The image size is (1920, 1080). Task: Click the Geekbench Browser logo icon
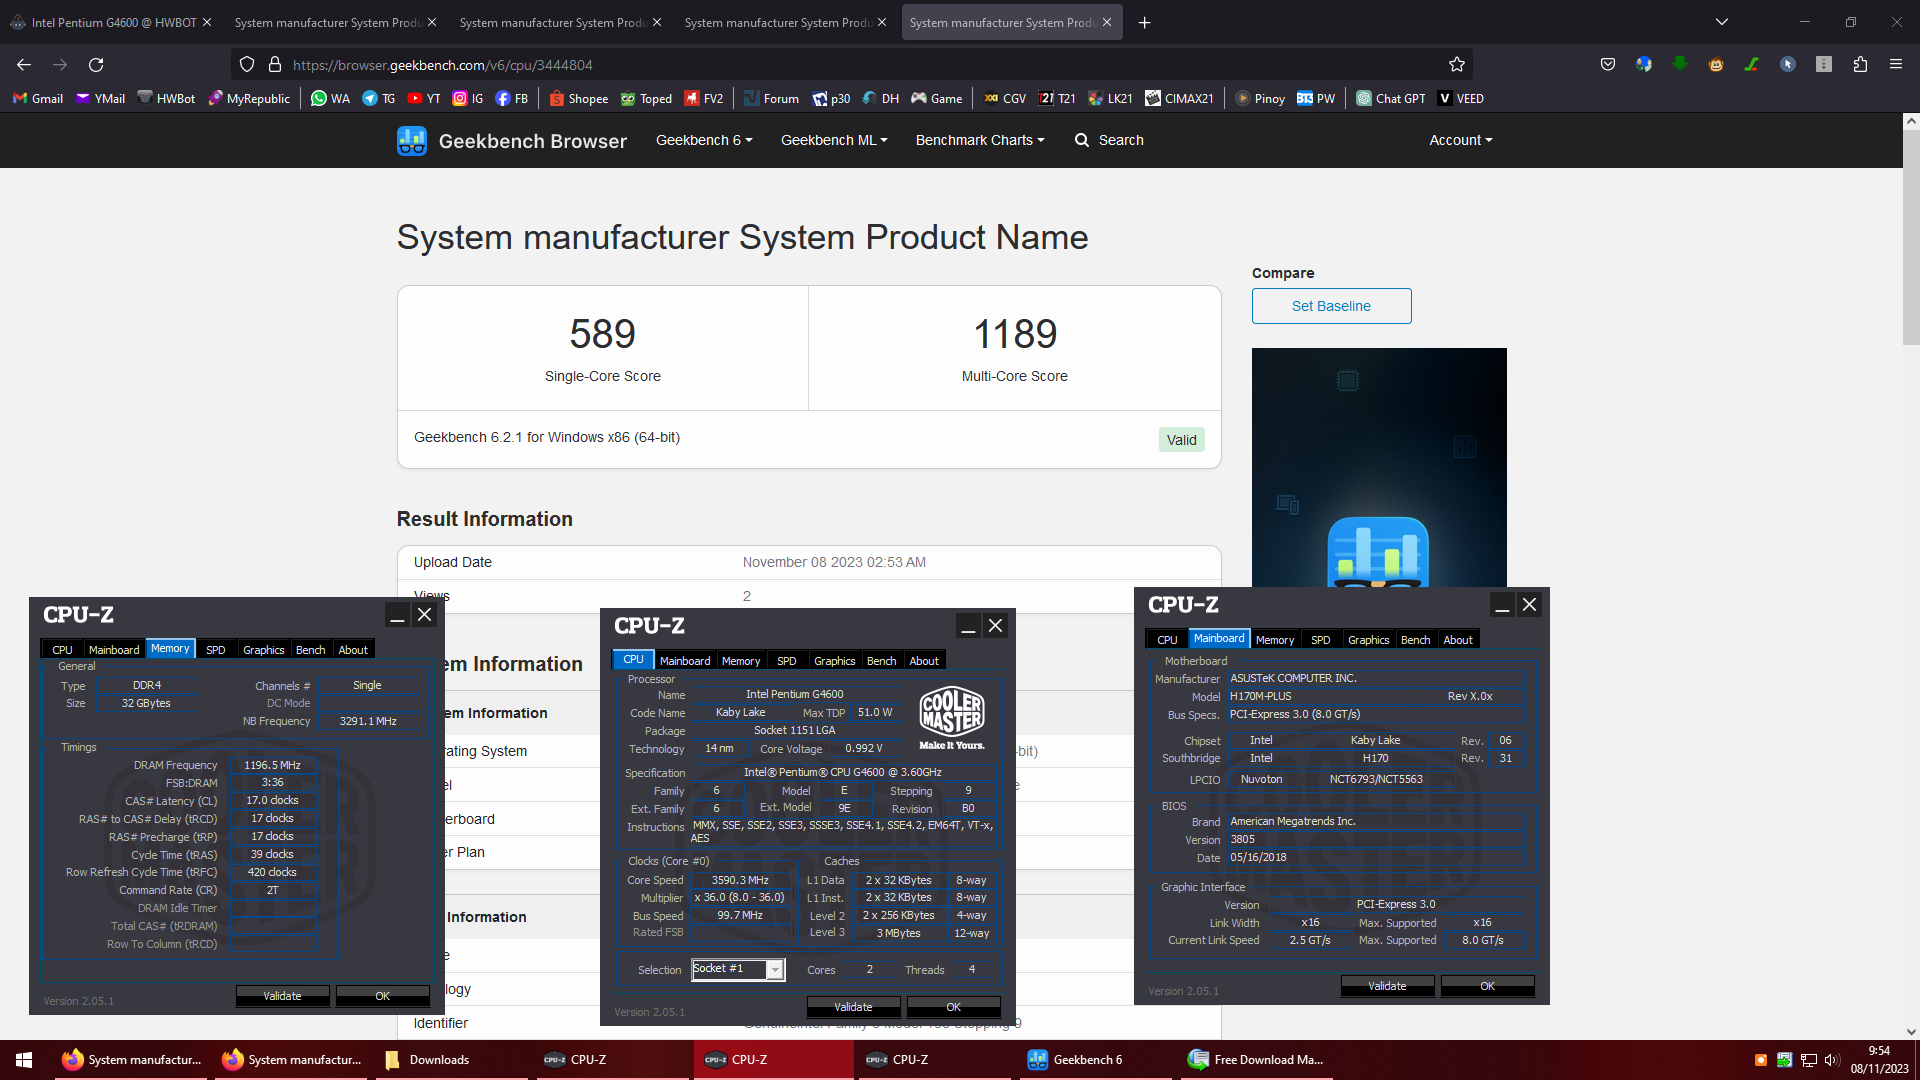(x=412, y=141)
